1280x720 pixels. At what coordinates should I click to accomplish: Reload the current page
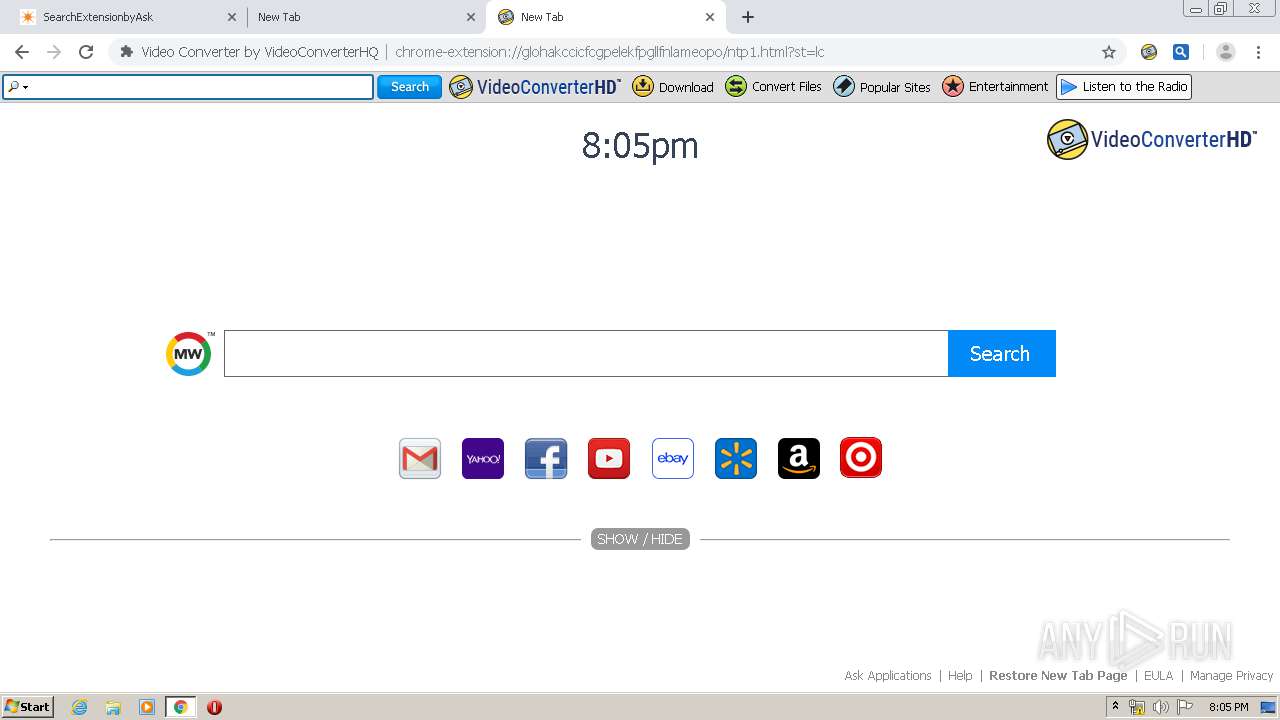point(86,52)
